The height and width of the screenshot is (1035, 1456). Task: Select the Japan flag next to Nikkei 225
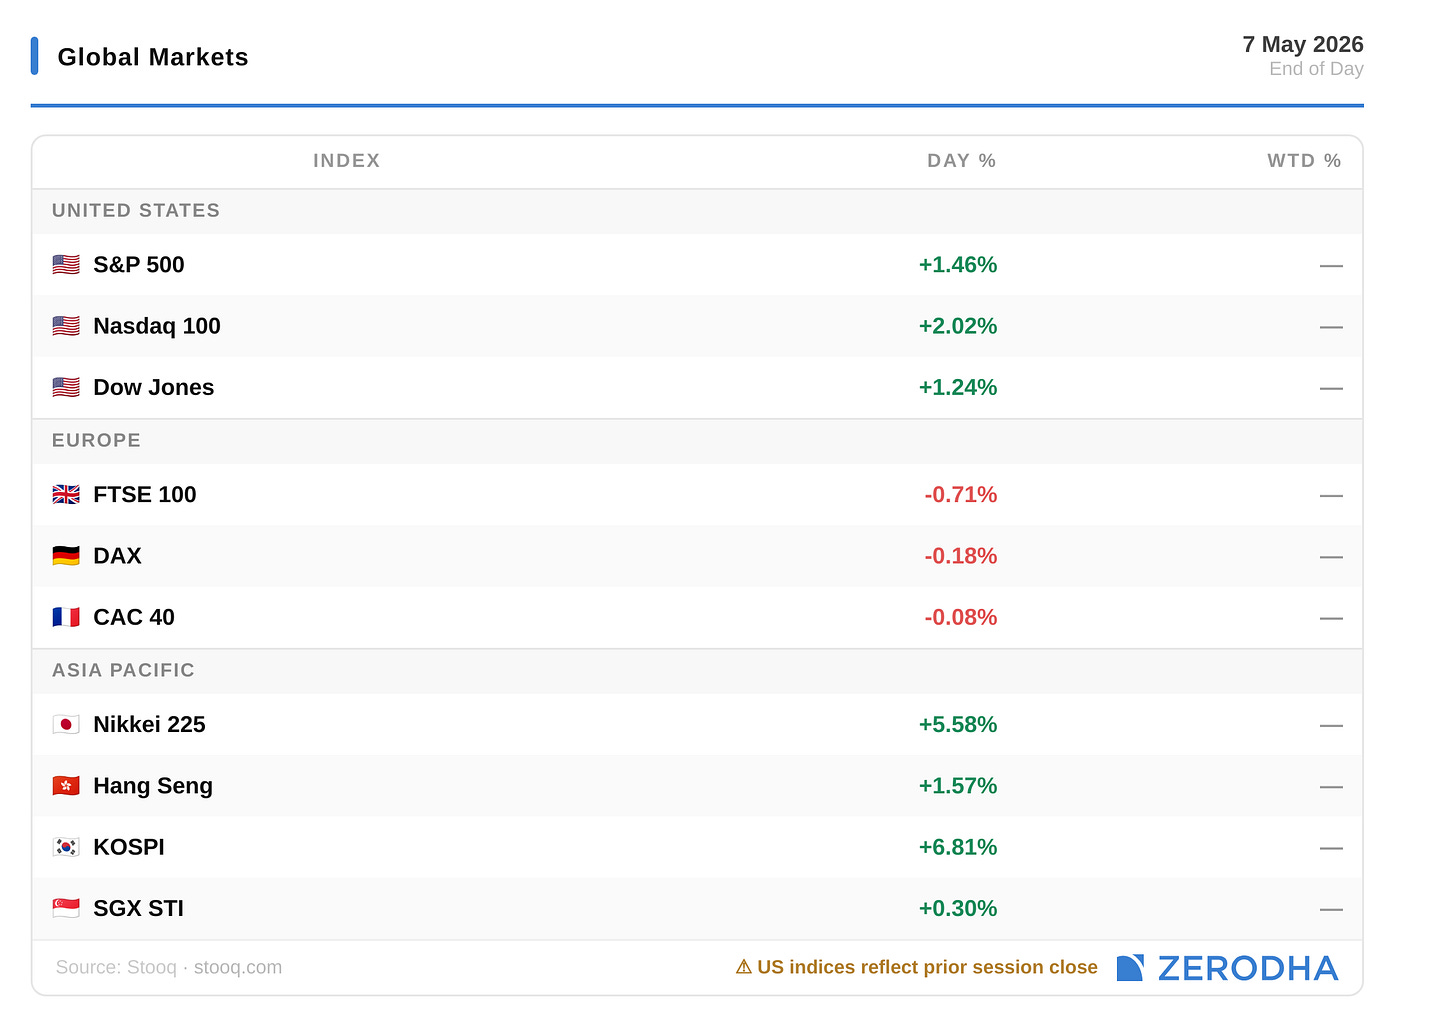[x=66, y=725]
